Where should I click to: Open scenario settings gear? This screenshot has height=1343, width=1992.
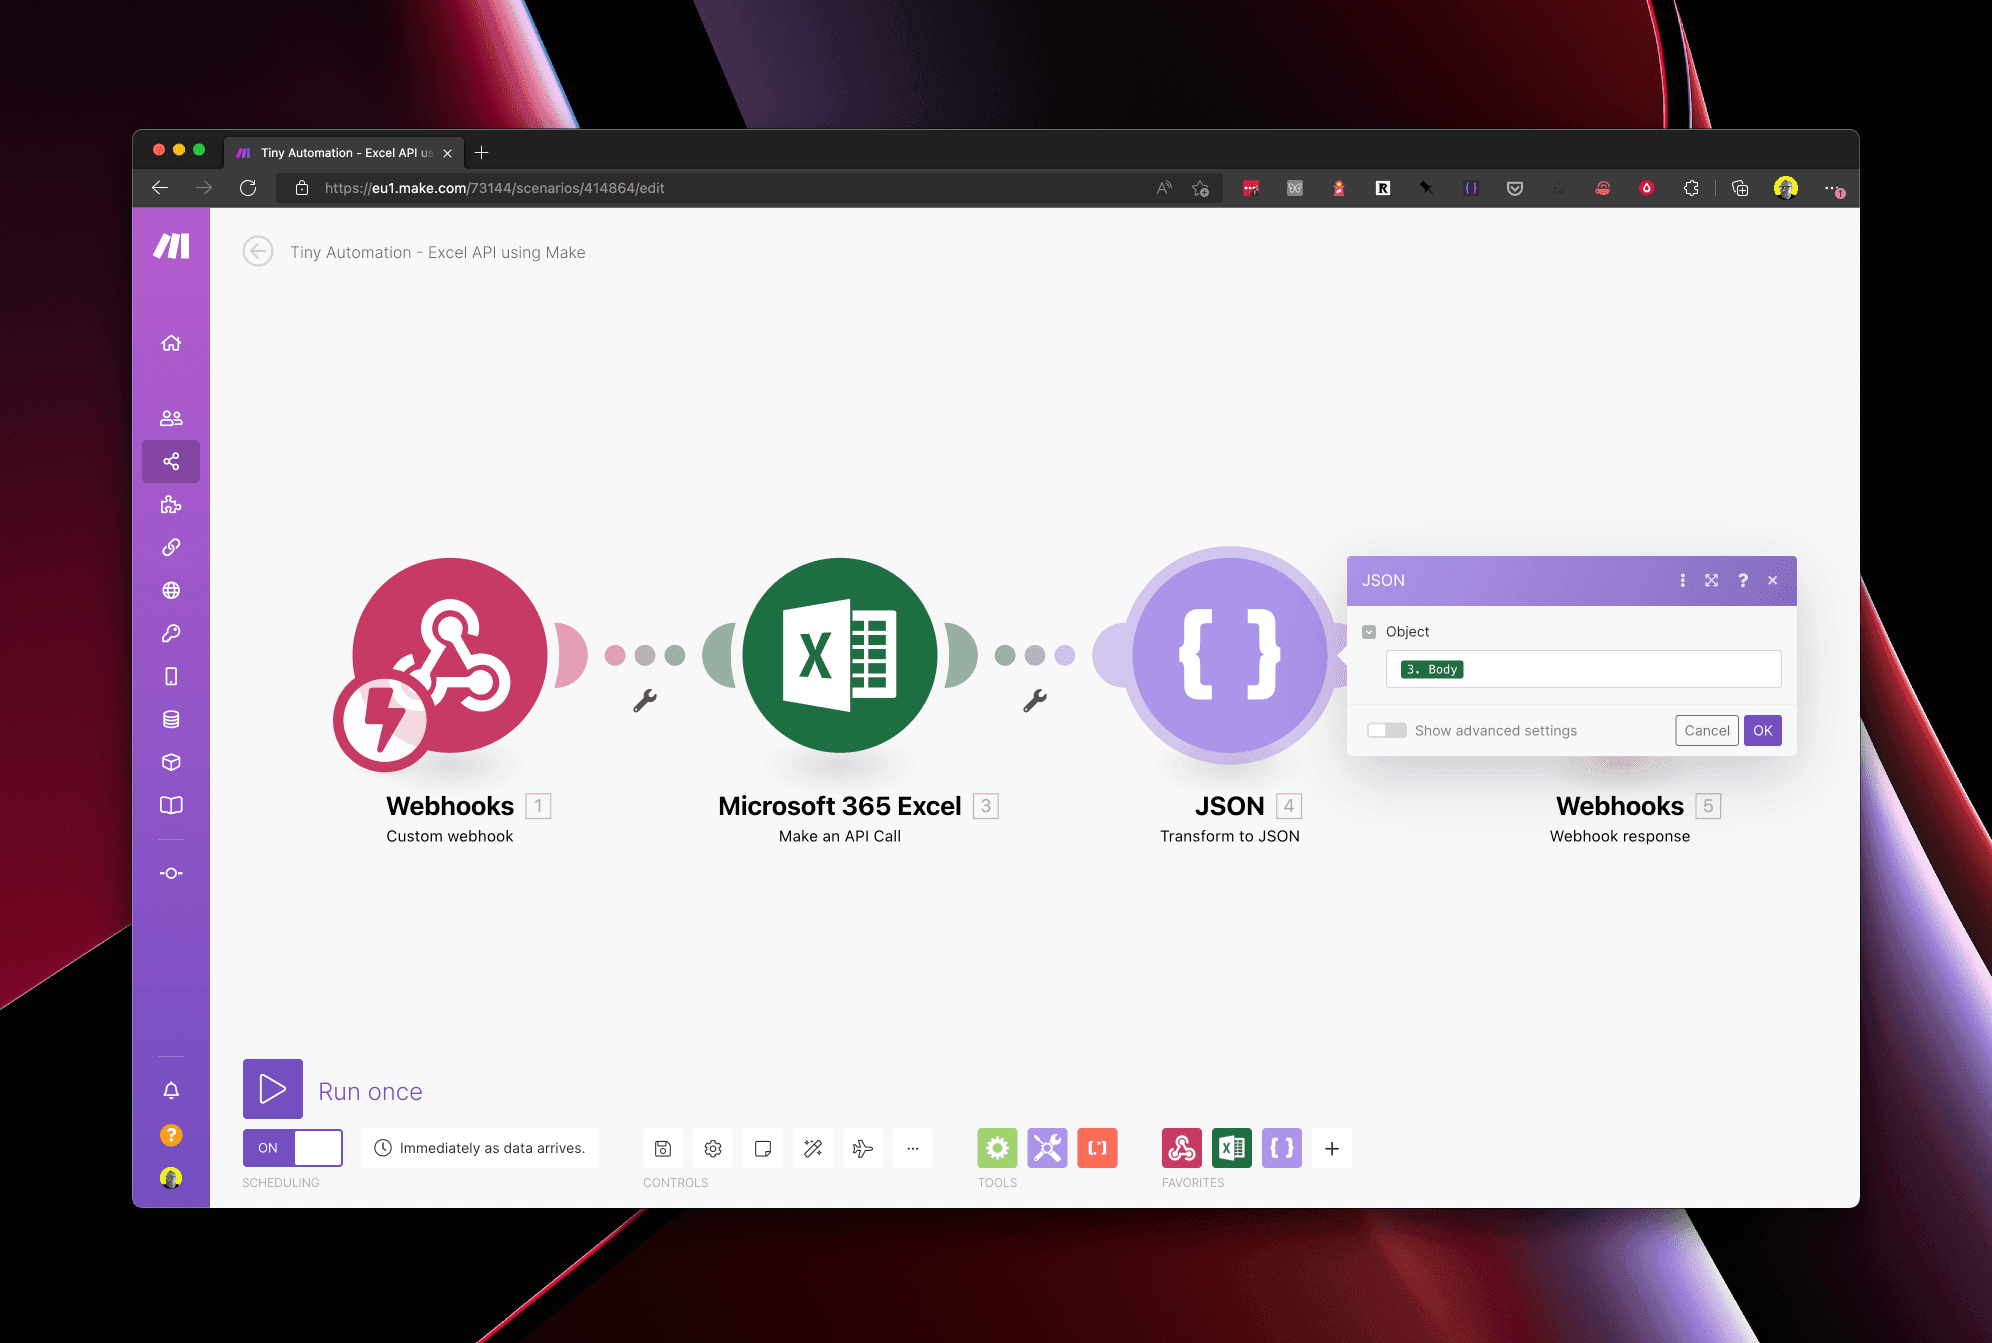point(713,1149)
